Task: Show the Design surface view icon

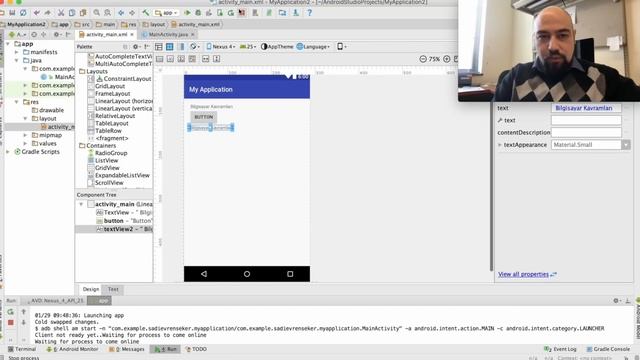Action: pos(159,47)
